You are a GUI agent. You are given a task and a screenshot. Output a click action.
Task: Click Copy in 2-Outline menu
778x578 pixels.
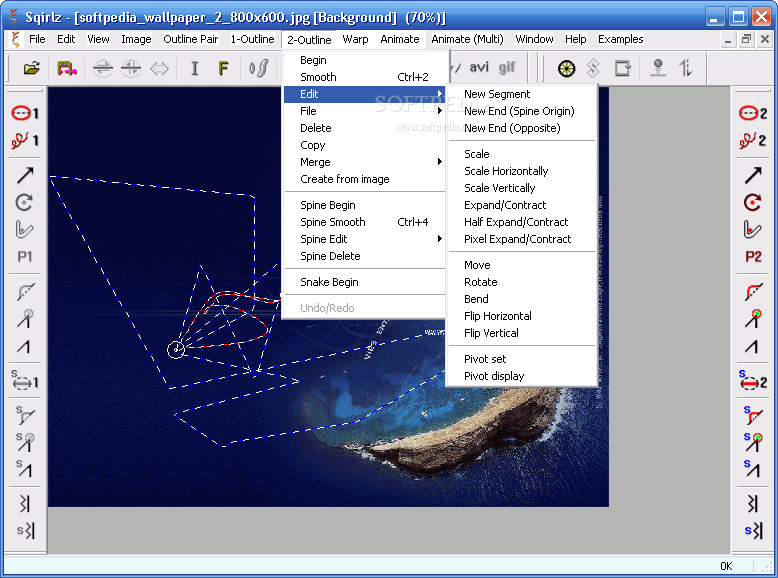[x=364, y=145]
